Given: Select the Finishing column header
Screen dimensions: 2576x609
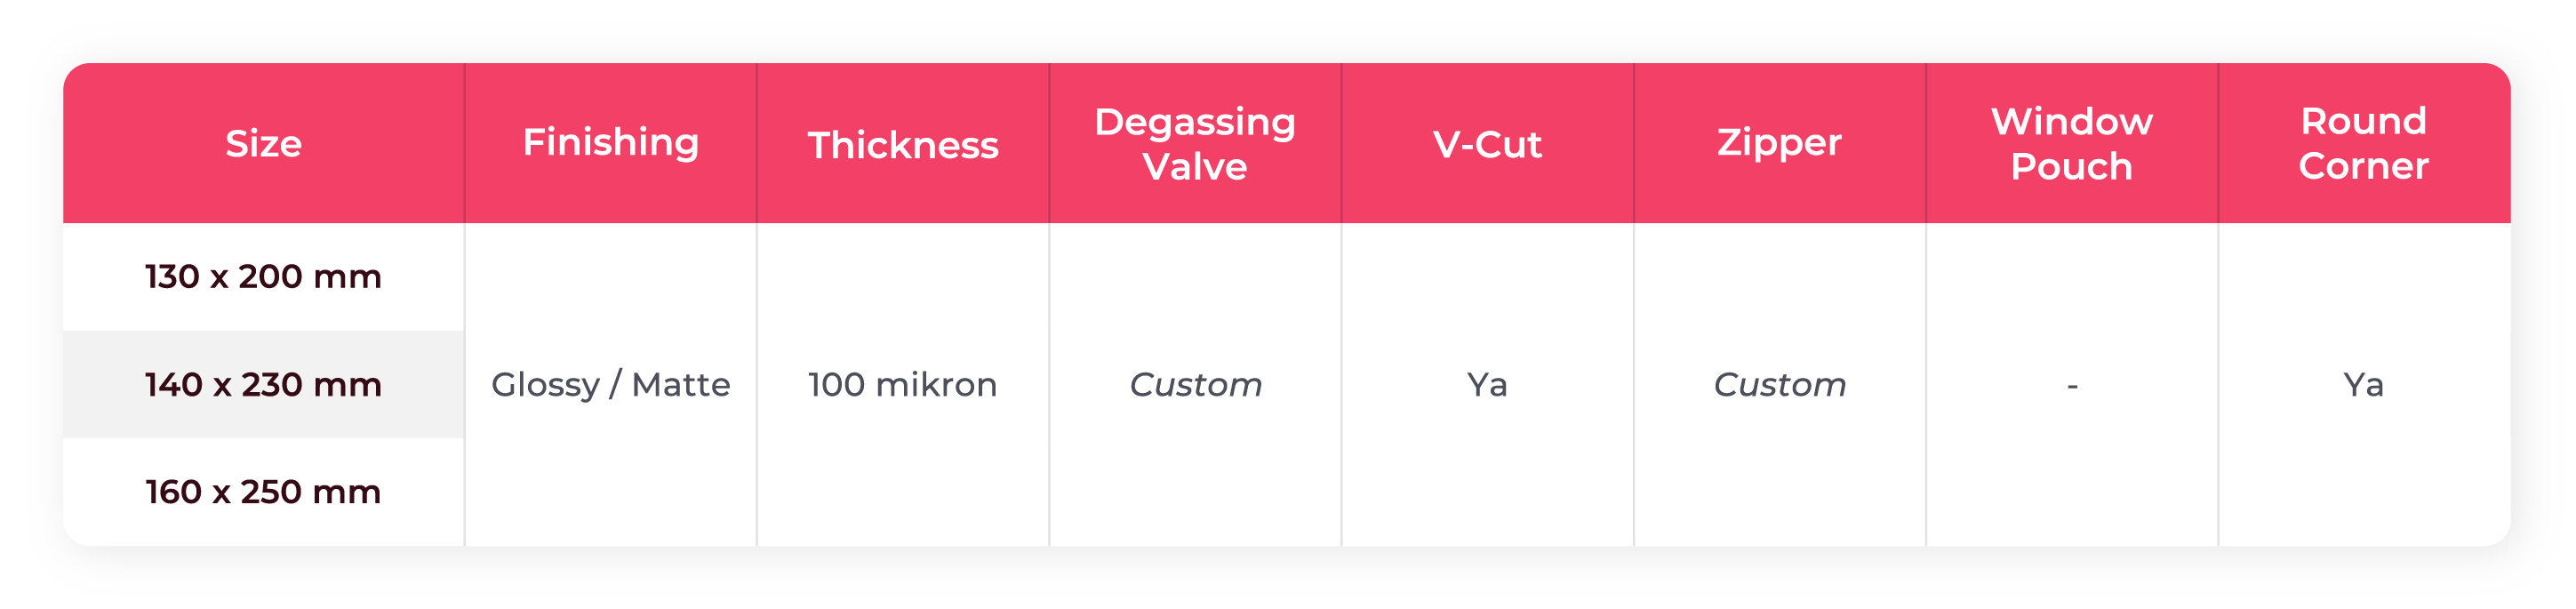Looking at the screenshot, I should point(610,143).
